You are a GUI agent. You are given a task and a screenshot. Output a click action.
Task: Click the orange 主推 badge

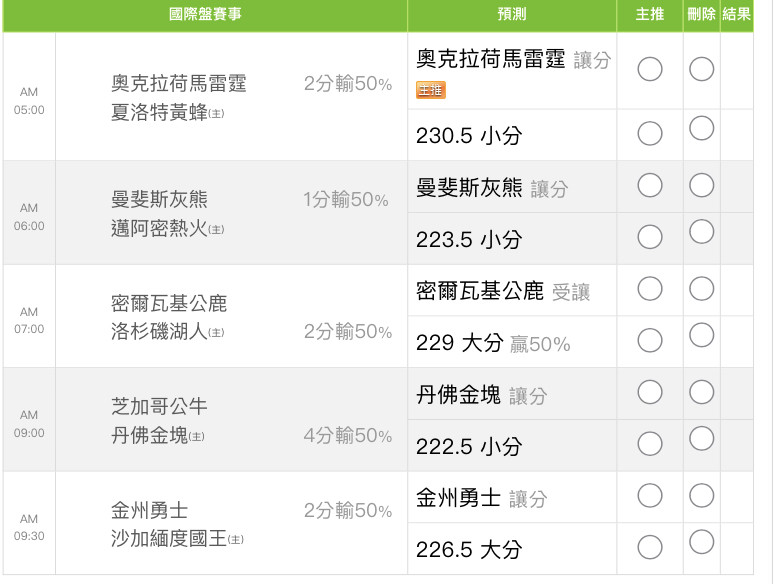431,90
